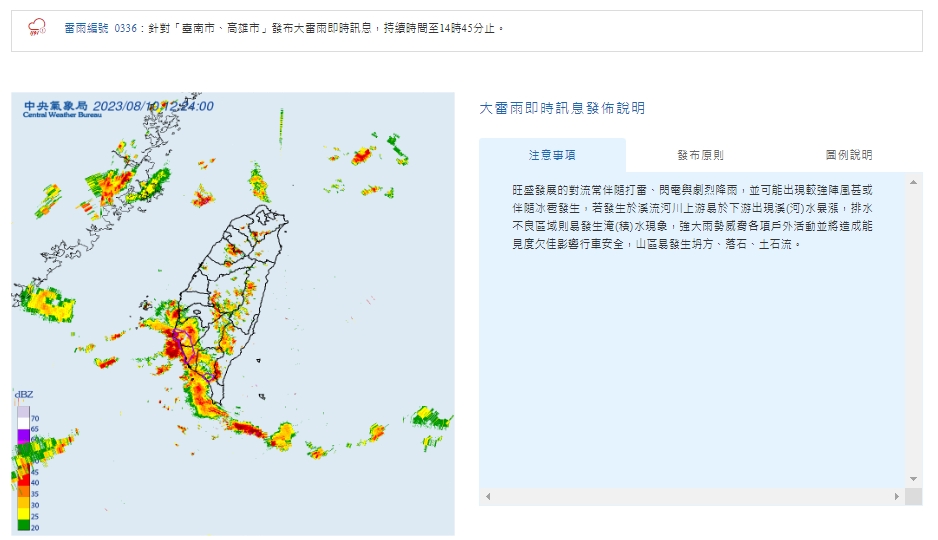Click the horizontal scroll left arrow
938x540 pixels.
488,496
